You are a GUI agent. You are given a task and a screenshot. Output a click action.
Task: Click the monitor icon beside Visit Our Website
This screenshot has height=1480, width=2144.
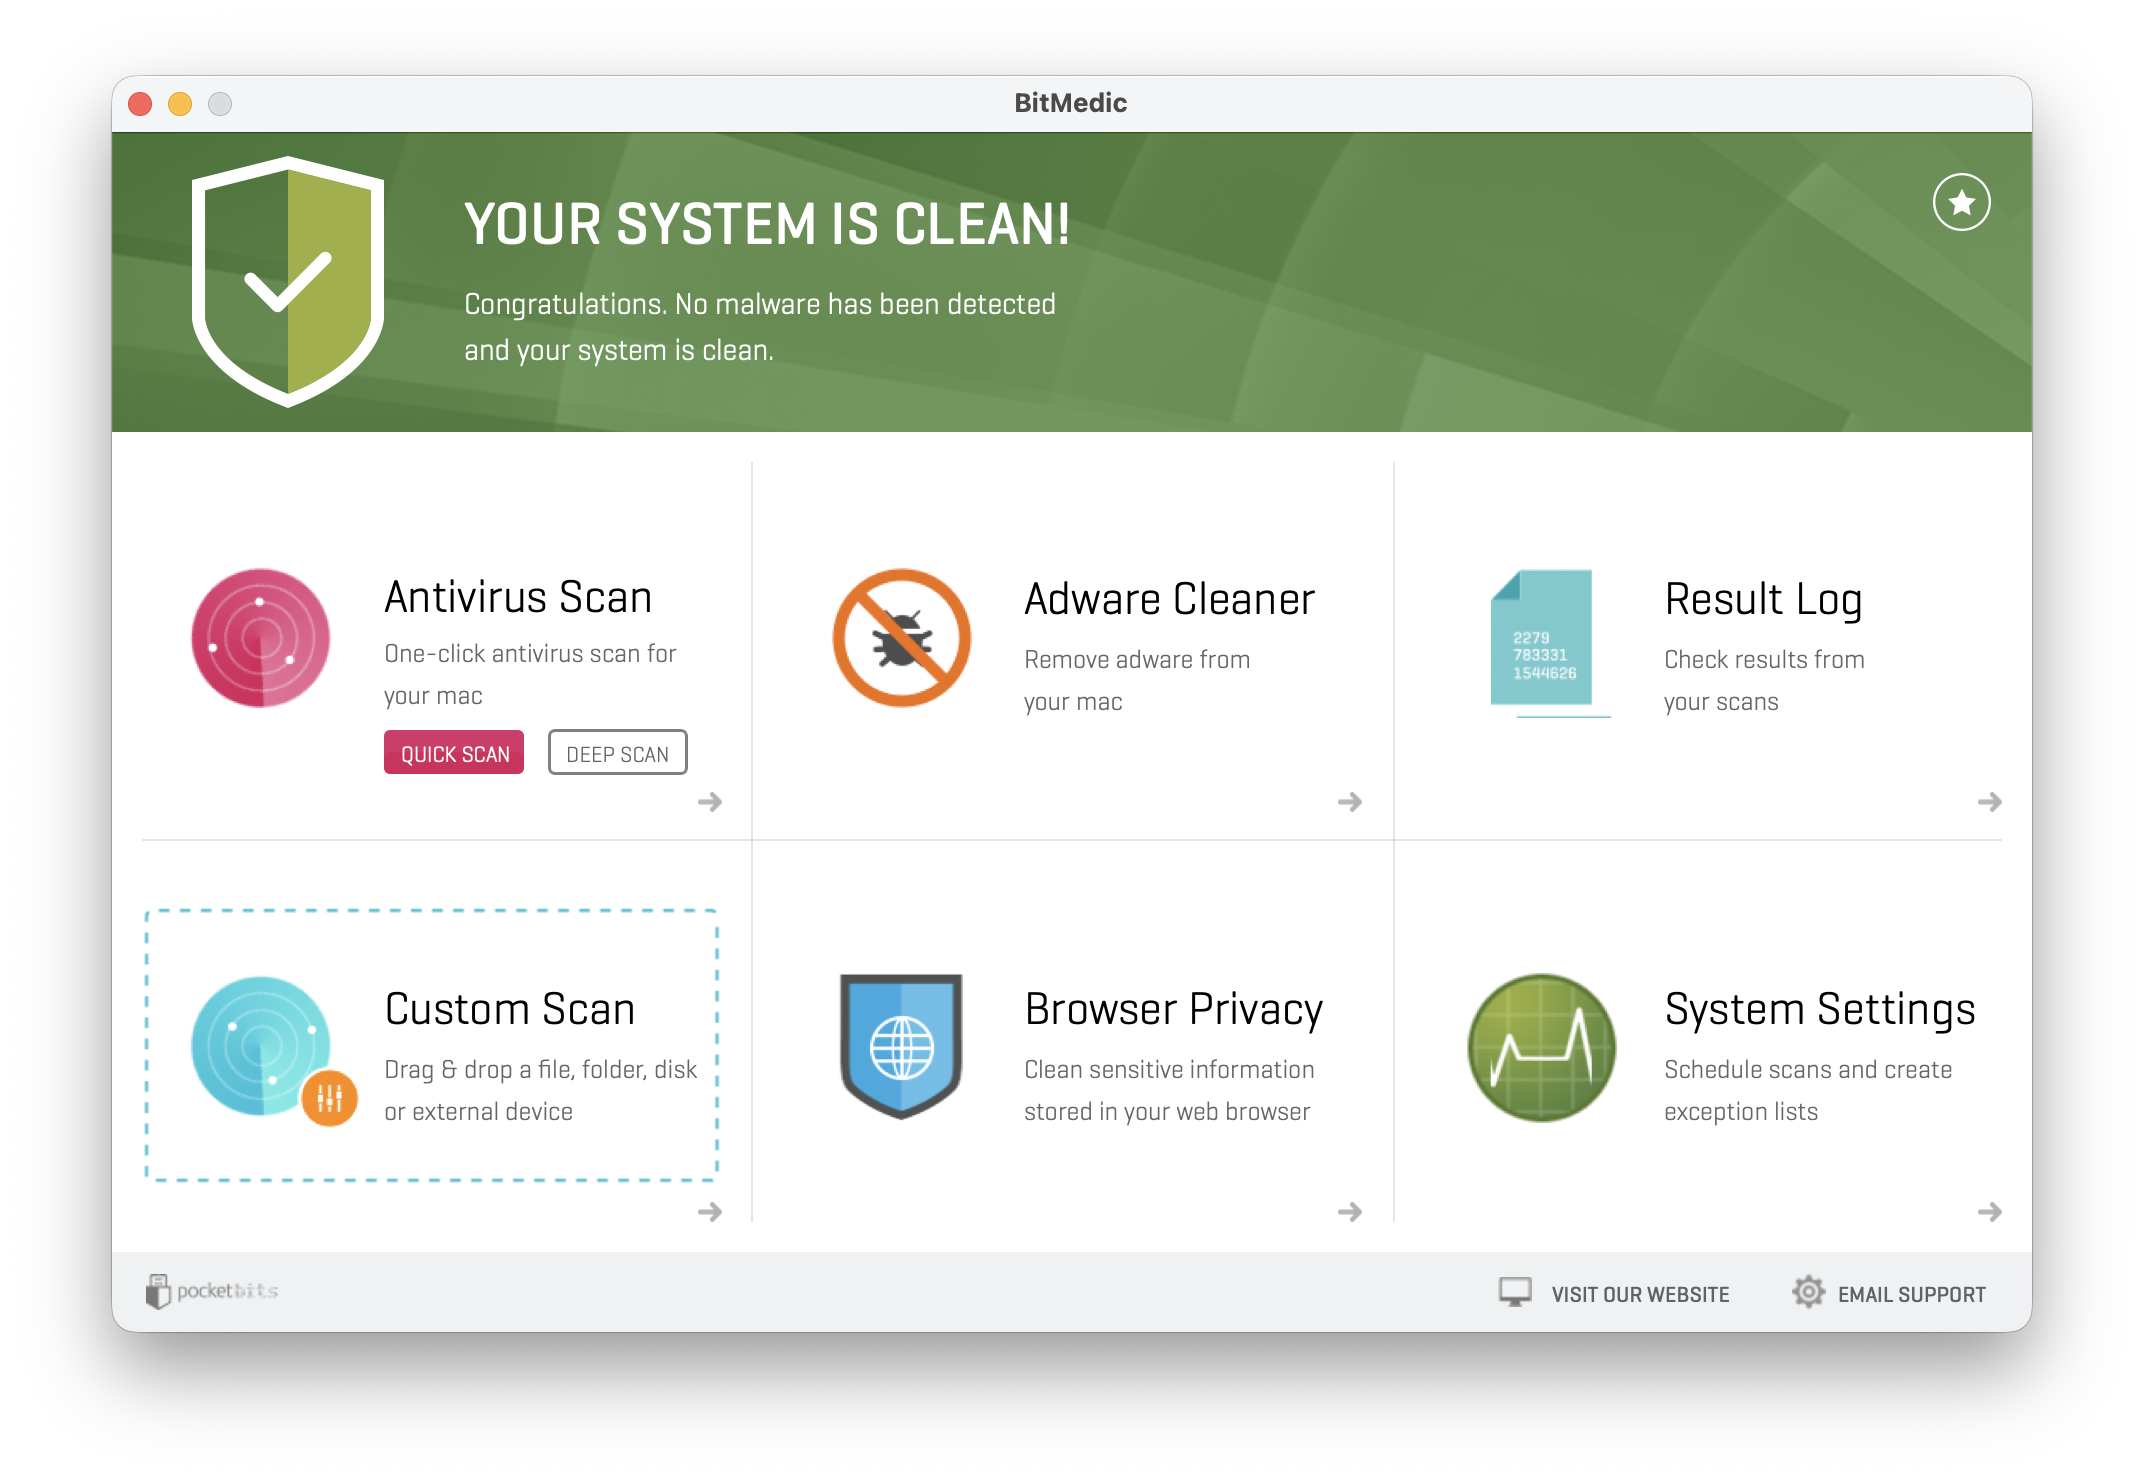pyautogui.click(x=1514, y=1292)
